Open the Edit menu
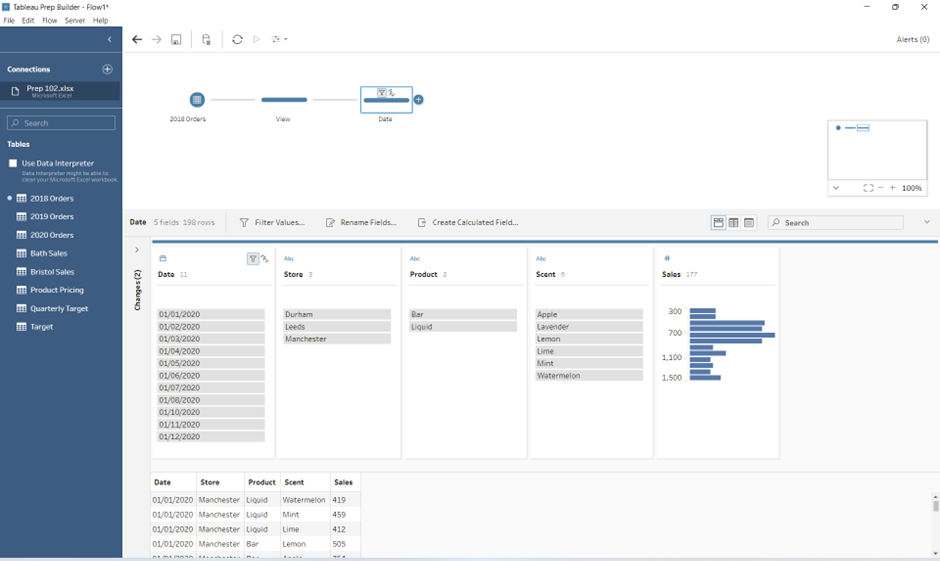This screenshot has width=940, height=561. (28, 20)
